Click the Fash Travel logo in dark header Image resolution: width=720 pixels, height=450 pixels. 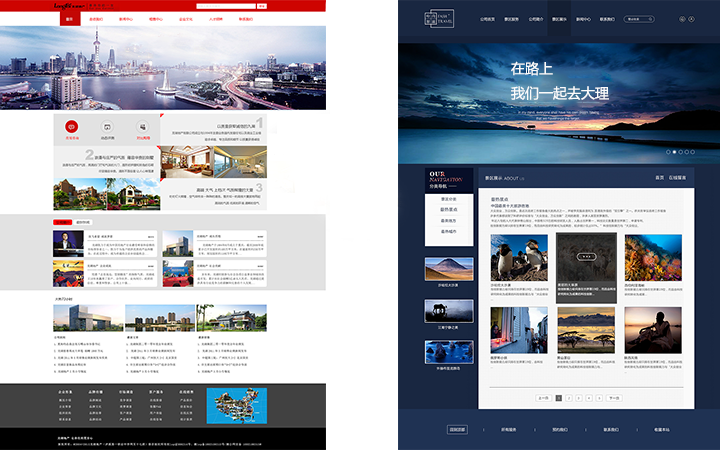coord(440,18)
